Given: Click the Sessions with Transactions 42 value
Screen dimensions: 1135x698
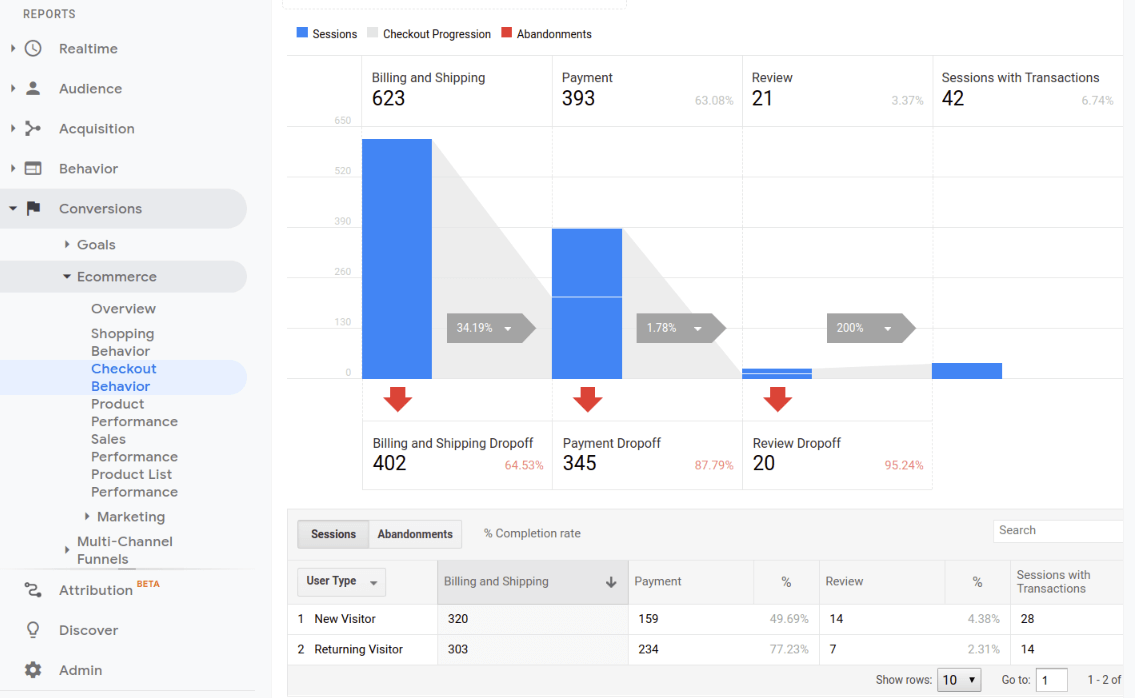Looking at the screenshot, I should (953, 98).
